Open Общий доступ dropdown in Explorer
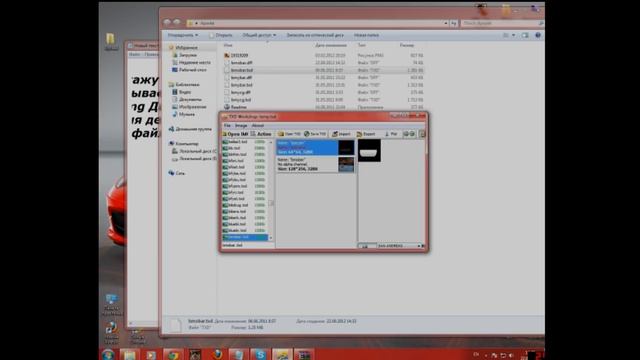The height and width of the screenshot is (360, 640). [259, 35]
